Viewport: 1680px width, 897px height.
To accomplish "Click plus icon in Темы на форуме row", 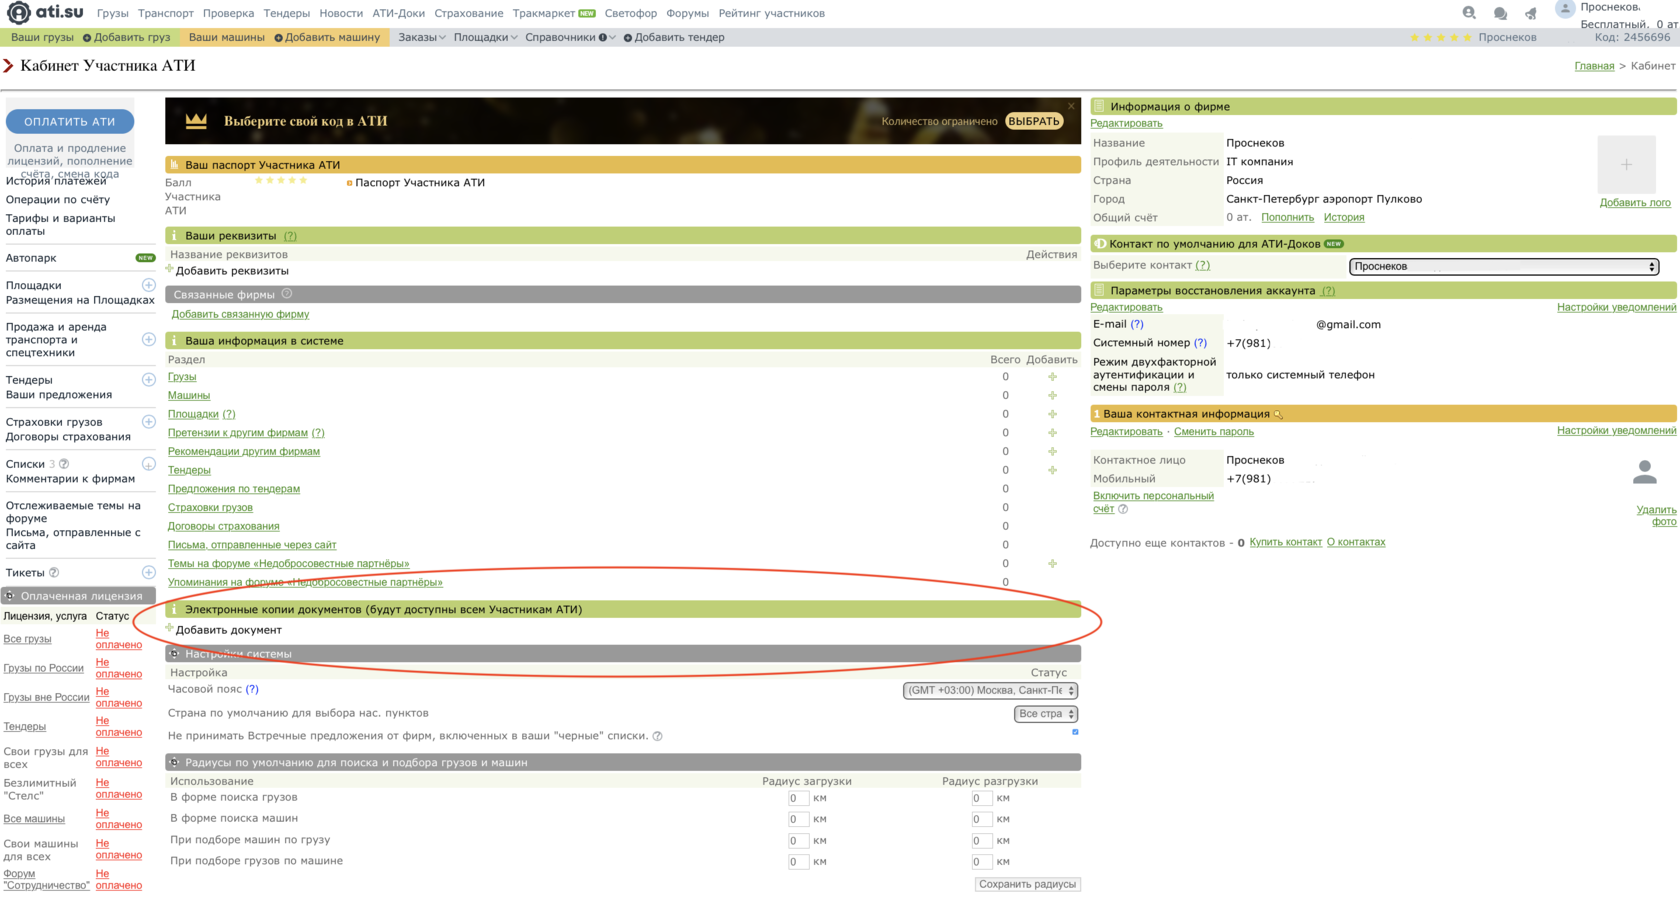I will tap(1052, 564).
